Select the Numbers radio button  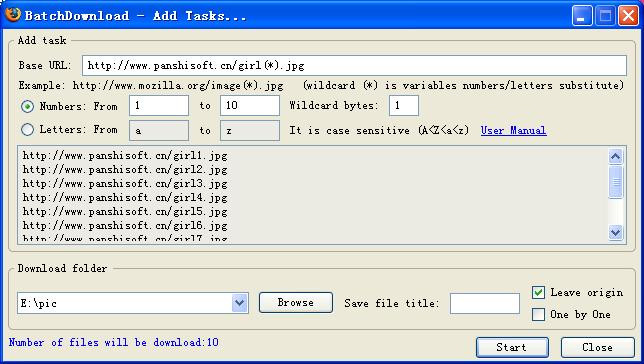(27, 107)
